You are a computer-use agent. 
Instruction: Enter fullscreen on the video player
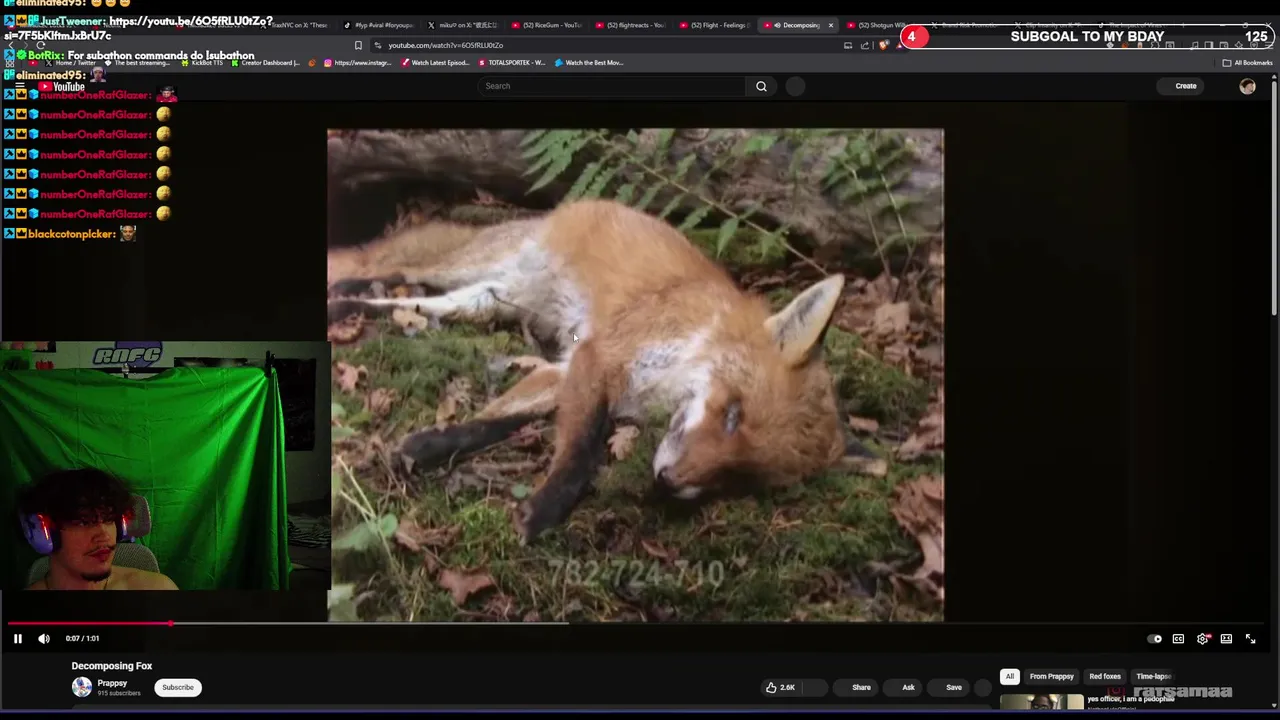tap(1250, 639)
